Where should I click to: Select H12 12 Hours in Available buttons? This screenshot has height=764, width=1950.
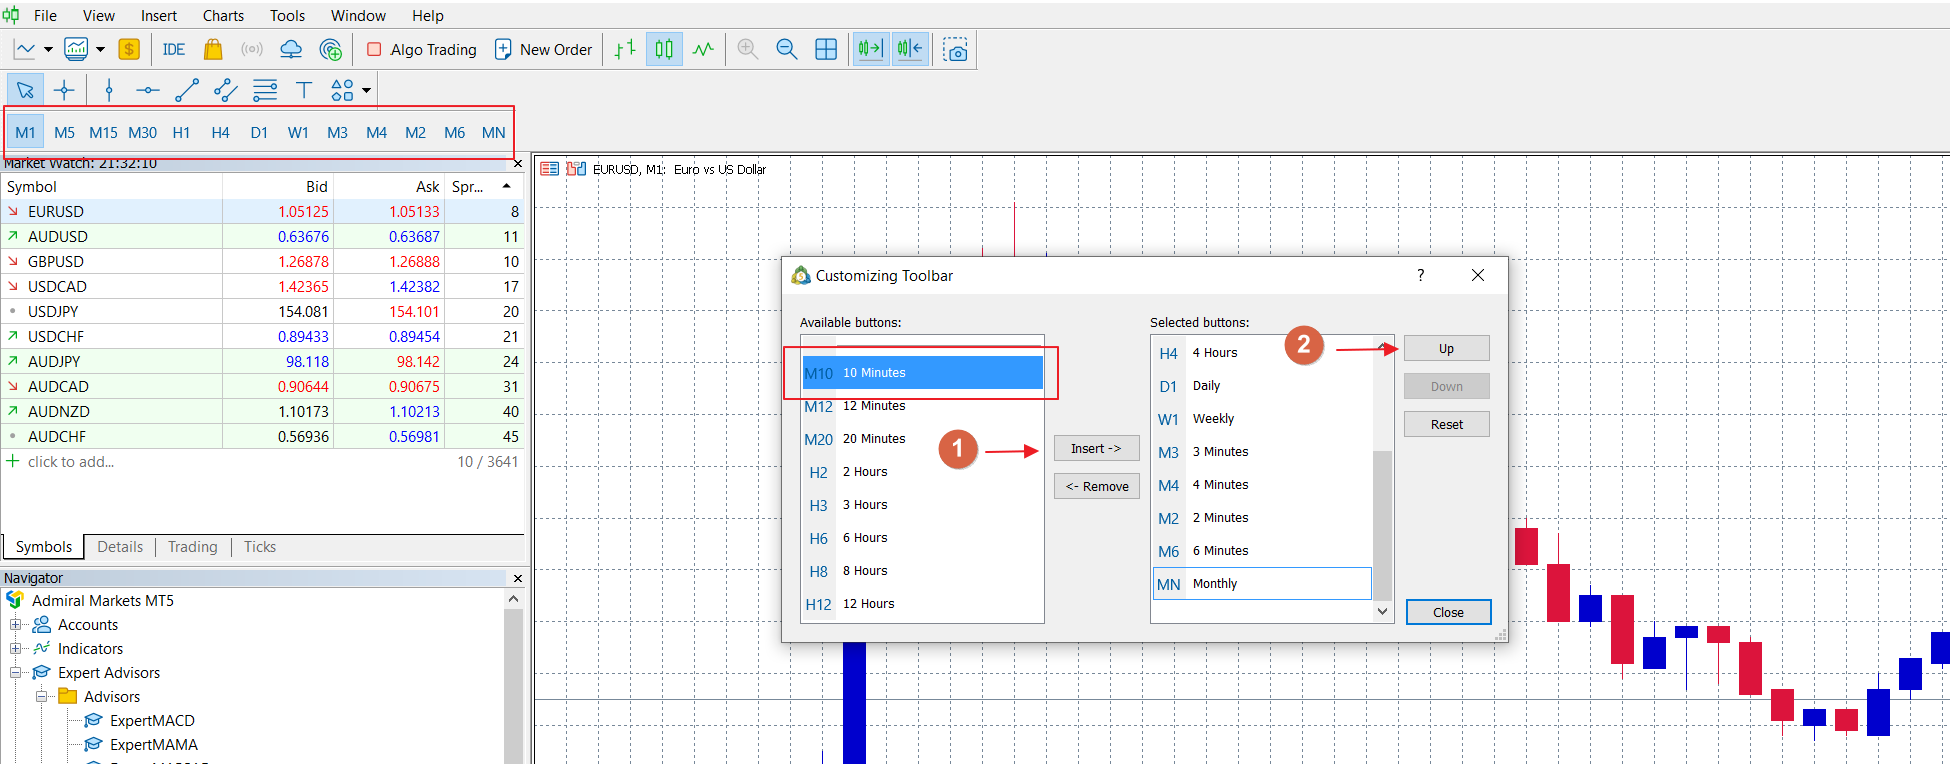pyautogui.click(x=922, y=603)
